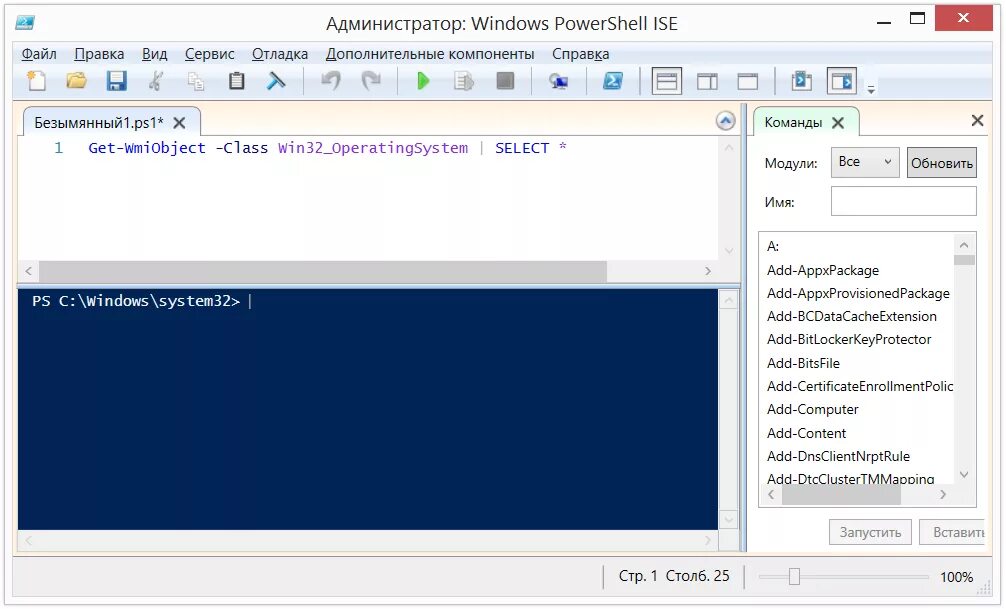Select A: in the command list
This screenshot has height=609, width=1006.
[773, 246]
